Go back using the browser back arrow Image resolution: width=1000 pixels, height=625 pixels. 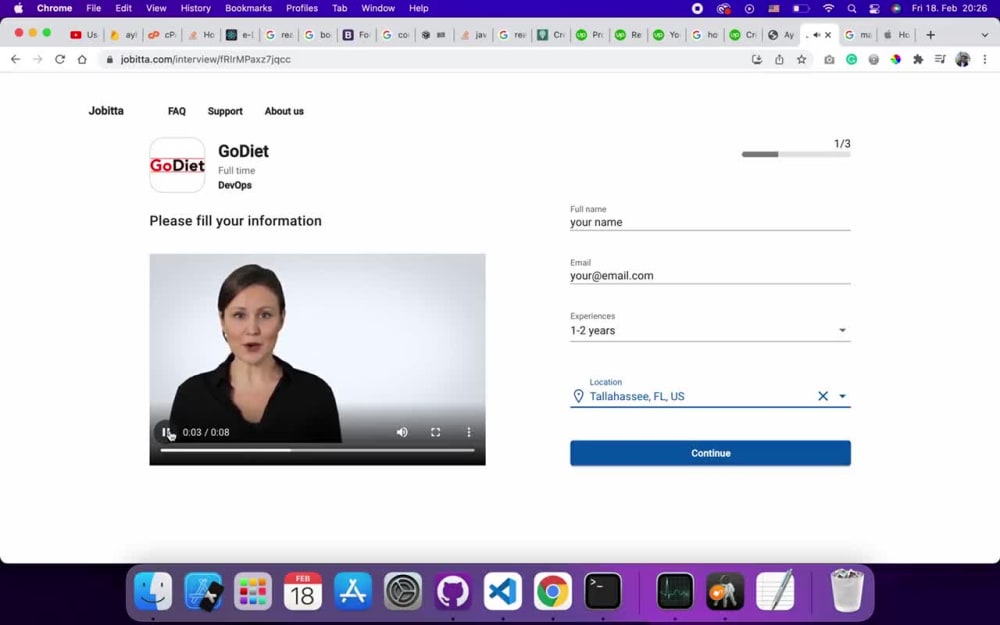15,59
